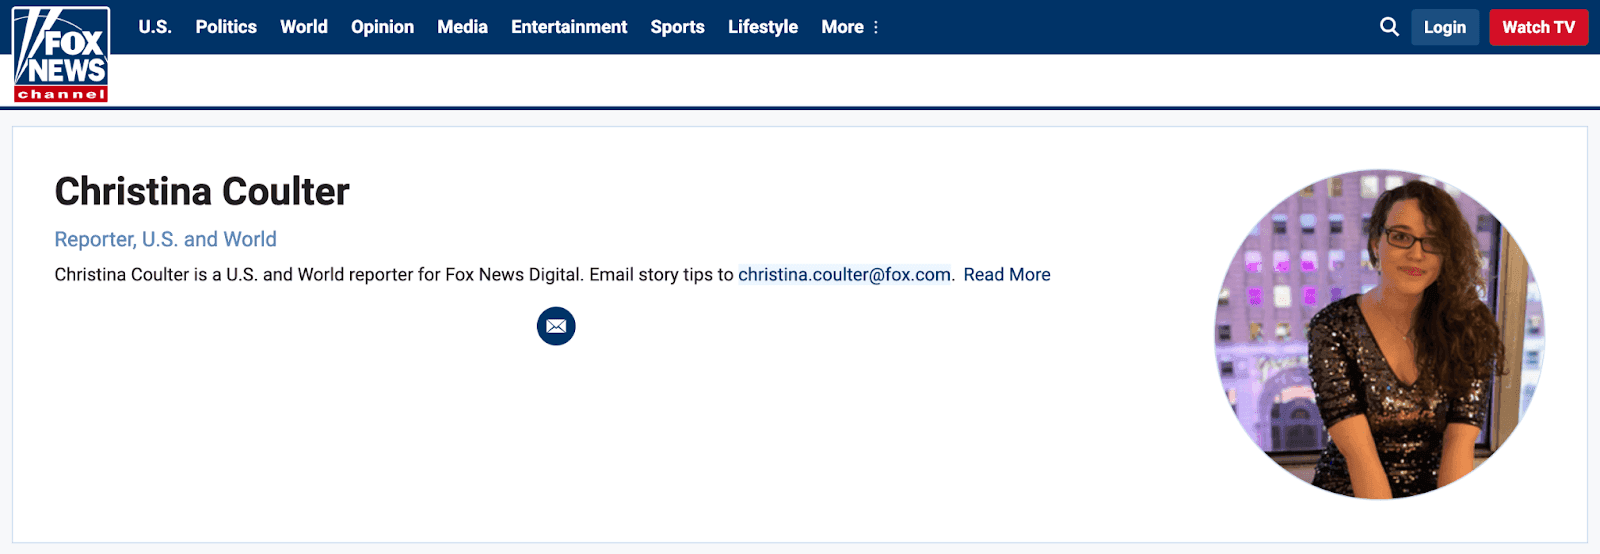Open the Lifestyle section
This screenshot has width=1600, height=554.
pos(763,27)
